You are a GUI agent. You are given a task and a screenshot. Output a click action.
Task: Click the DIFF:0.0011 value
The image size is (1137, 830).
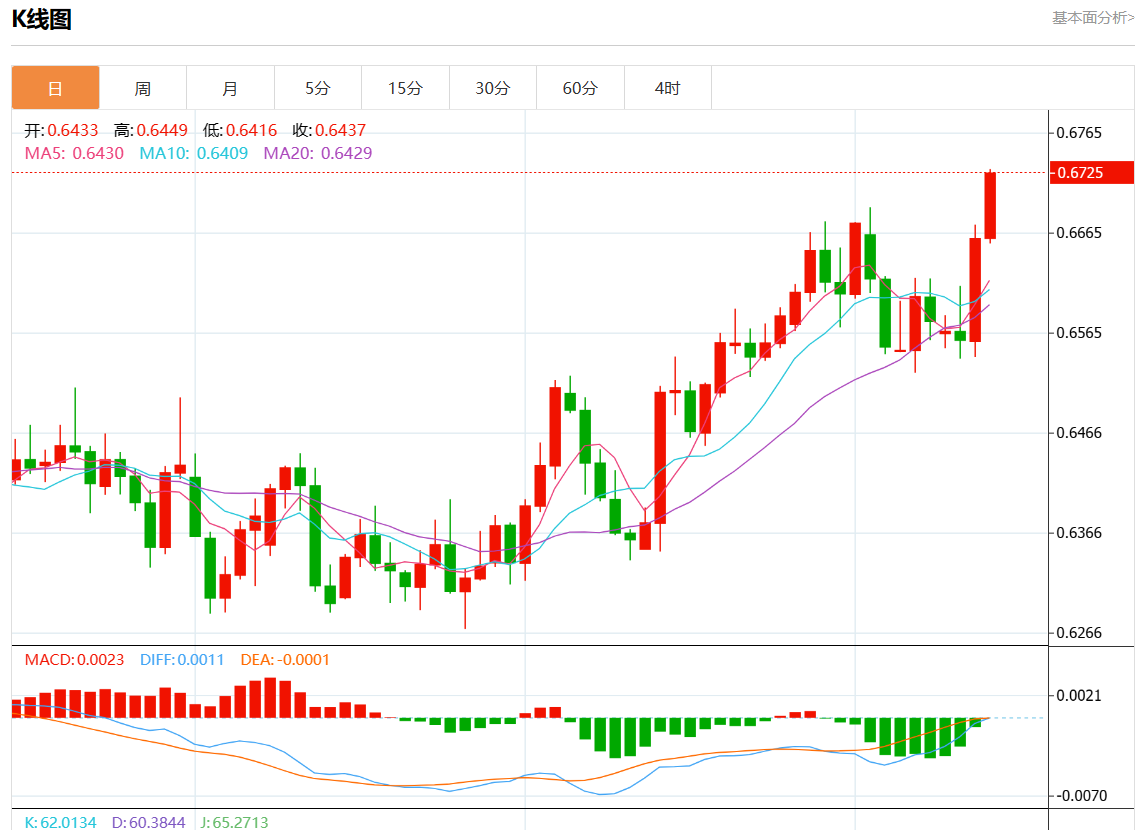pos(182,660)
